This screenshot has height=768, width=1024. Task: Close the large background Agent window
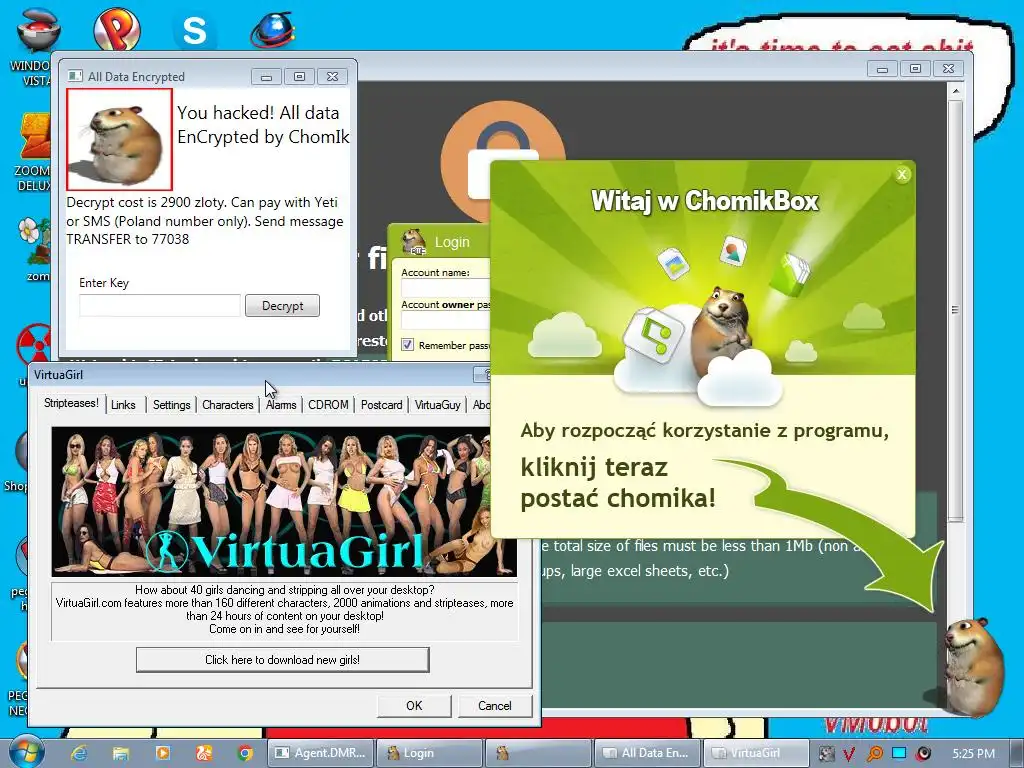pyautogui.click(x=948, y=69)
